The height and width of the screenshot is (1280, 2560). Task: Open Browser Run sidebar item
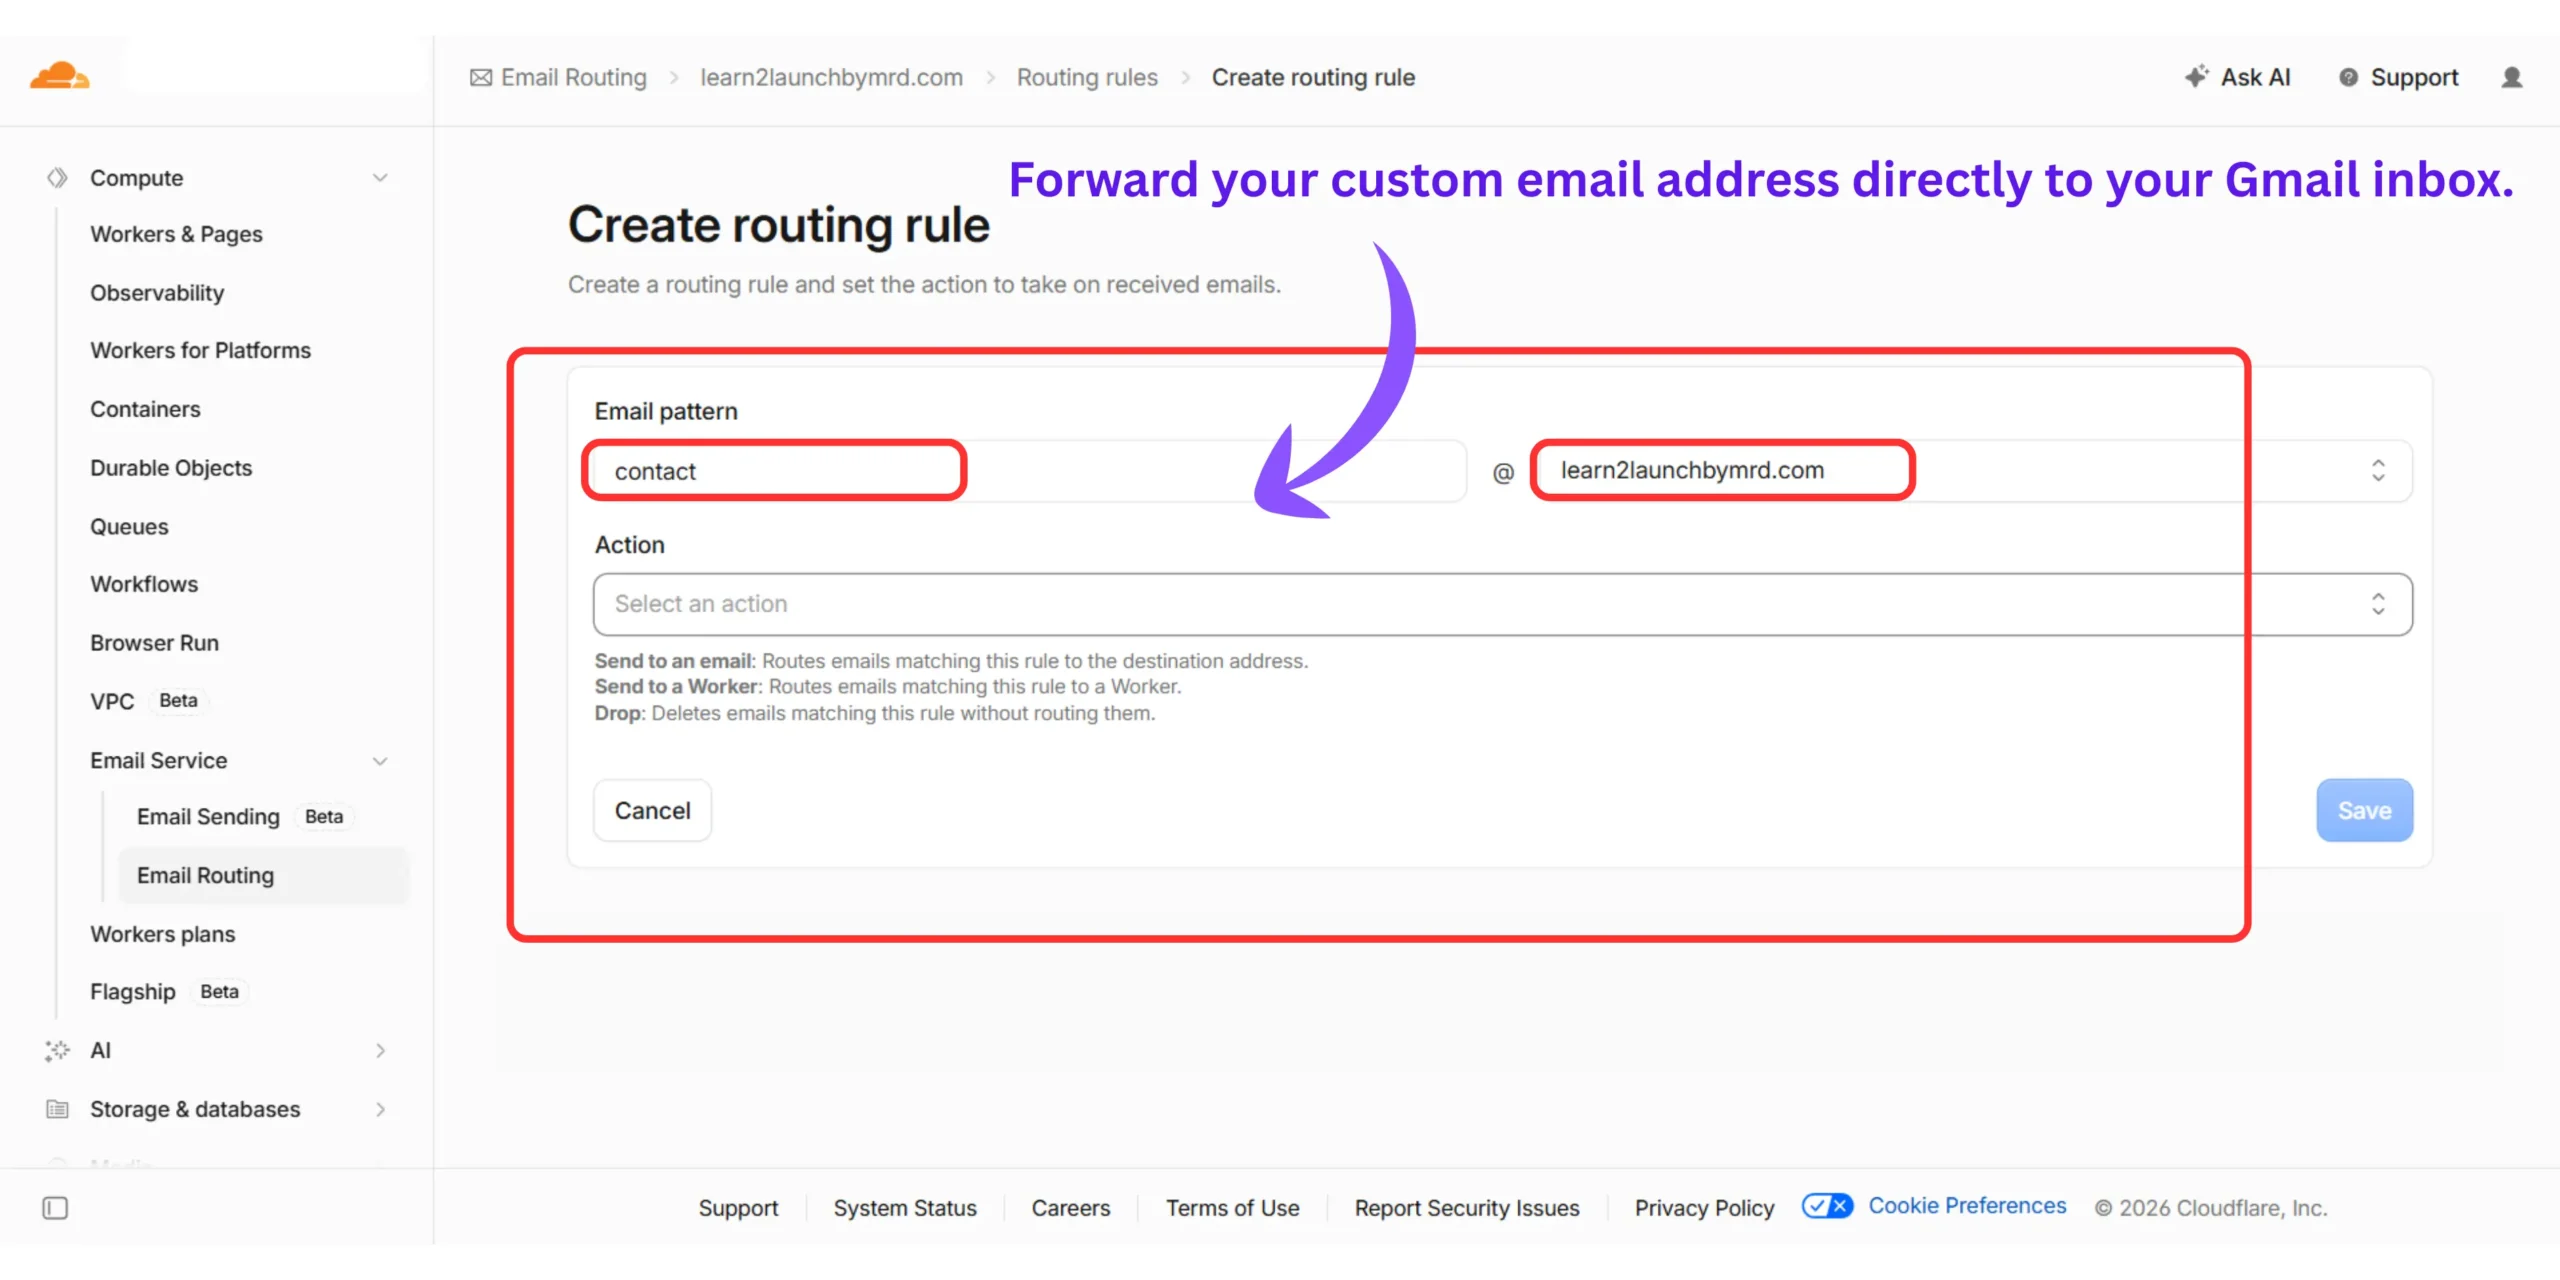point(154,643)
